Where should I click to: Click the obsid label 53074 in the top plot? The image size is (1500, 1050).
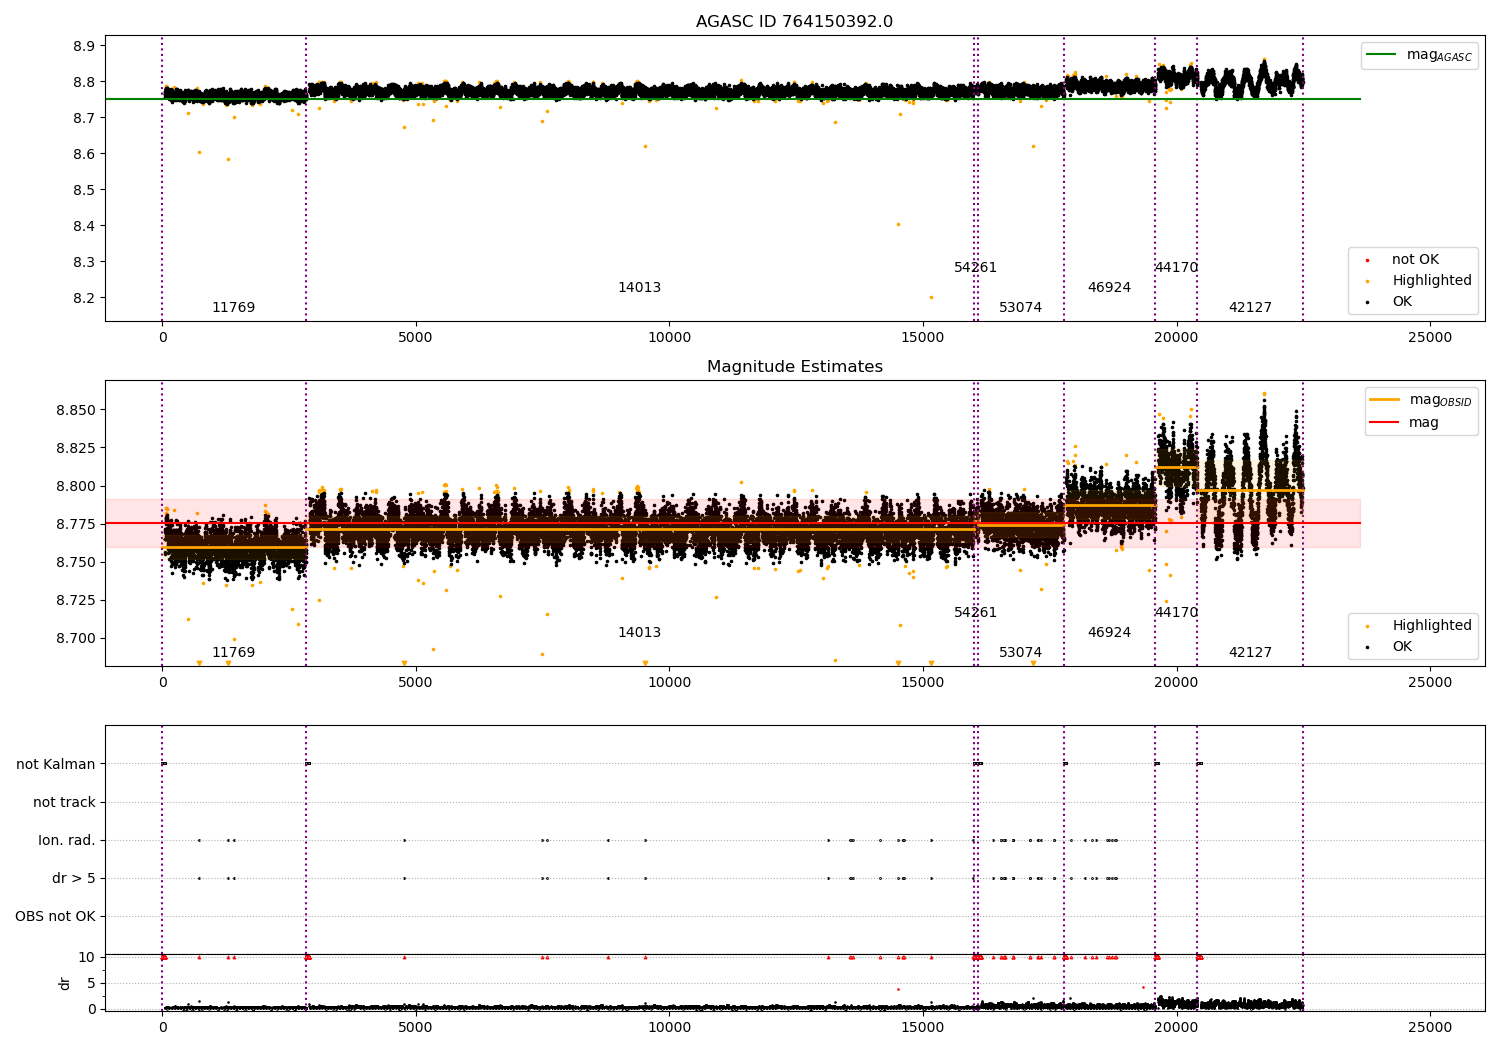(x=1020, y=308)
